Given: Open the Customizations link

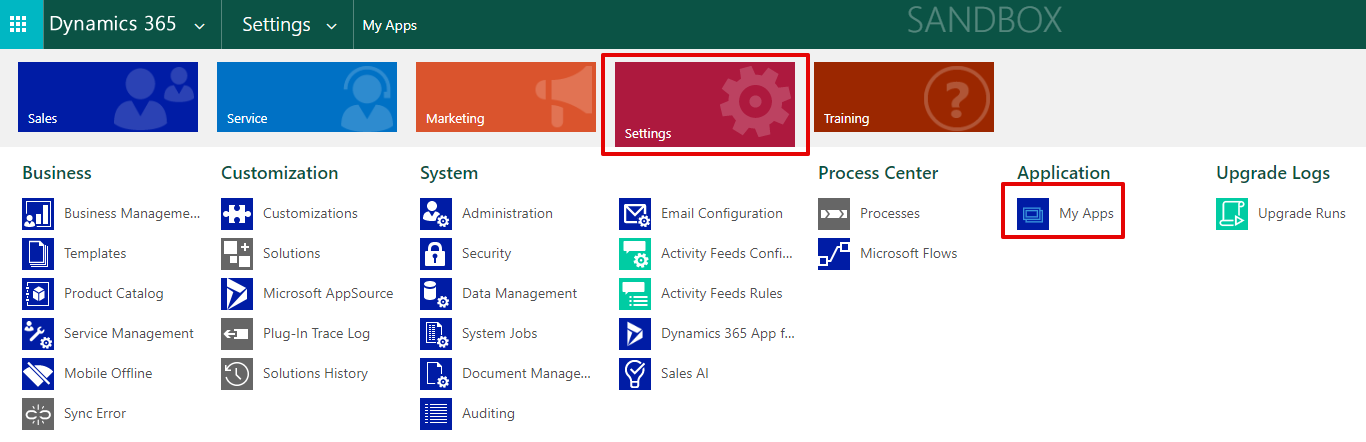Looking at the screenshot, I should (x=310, y=214).
